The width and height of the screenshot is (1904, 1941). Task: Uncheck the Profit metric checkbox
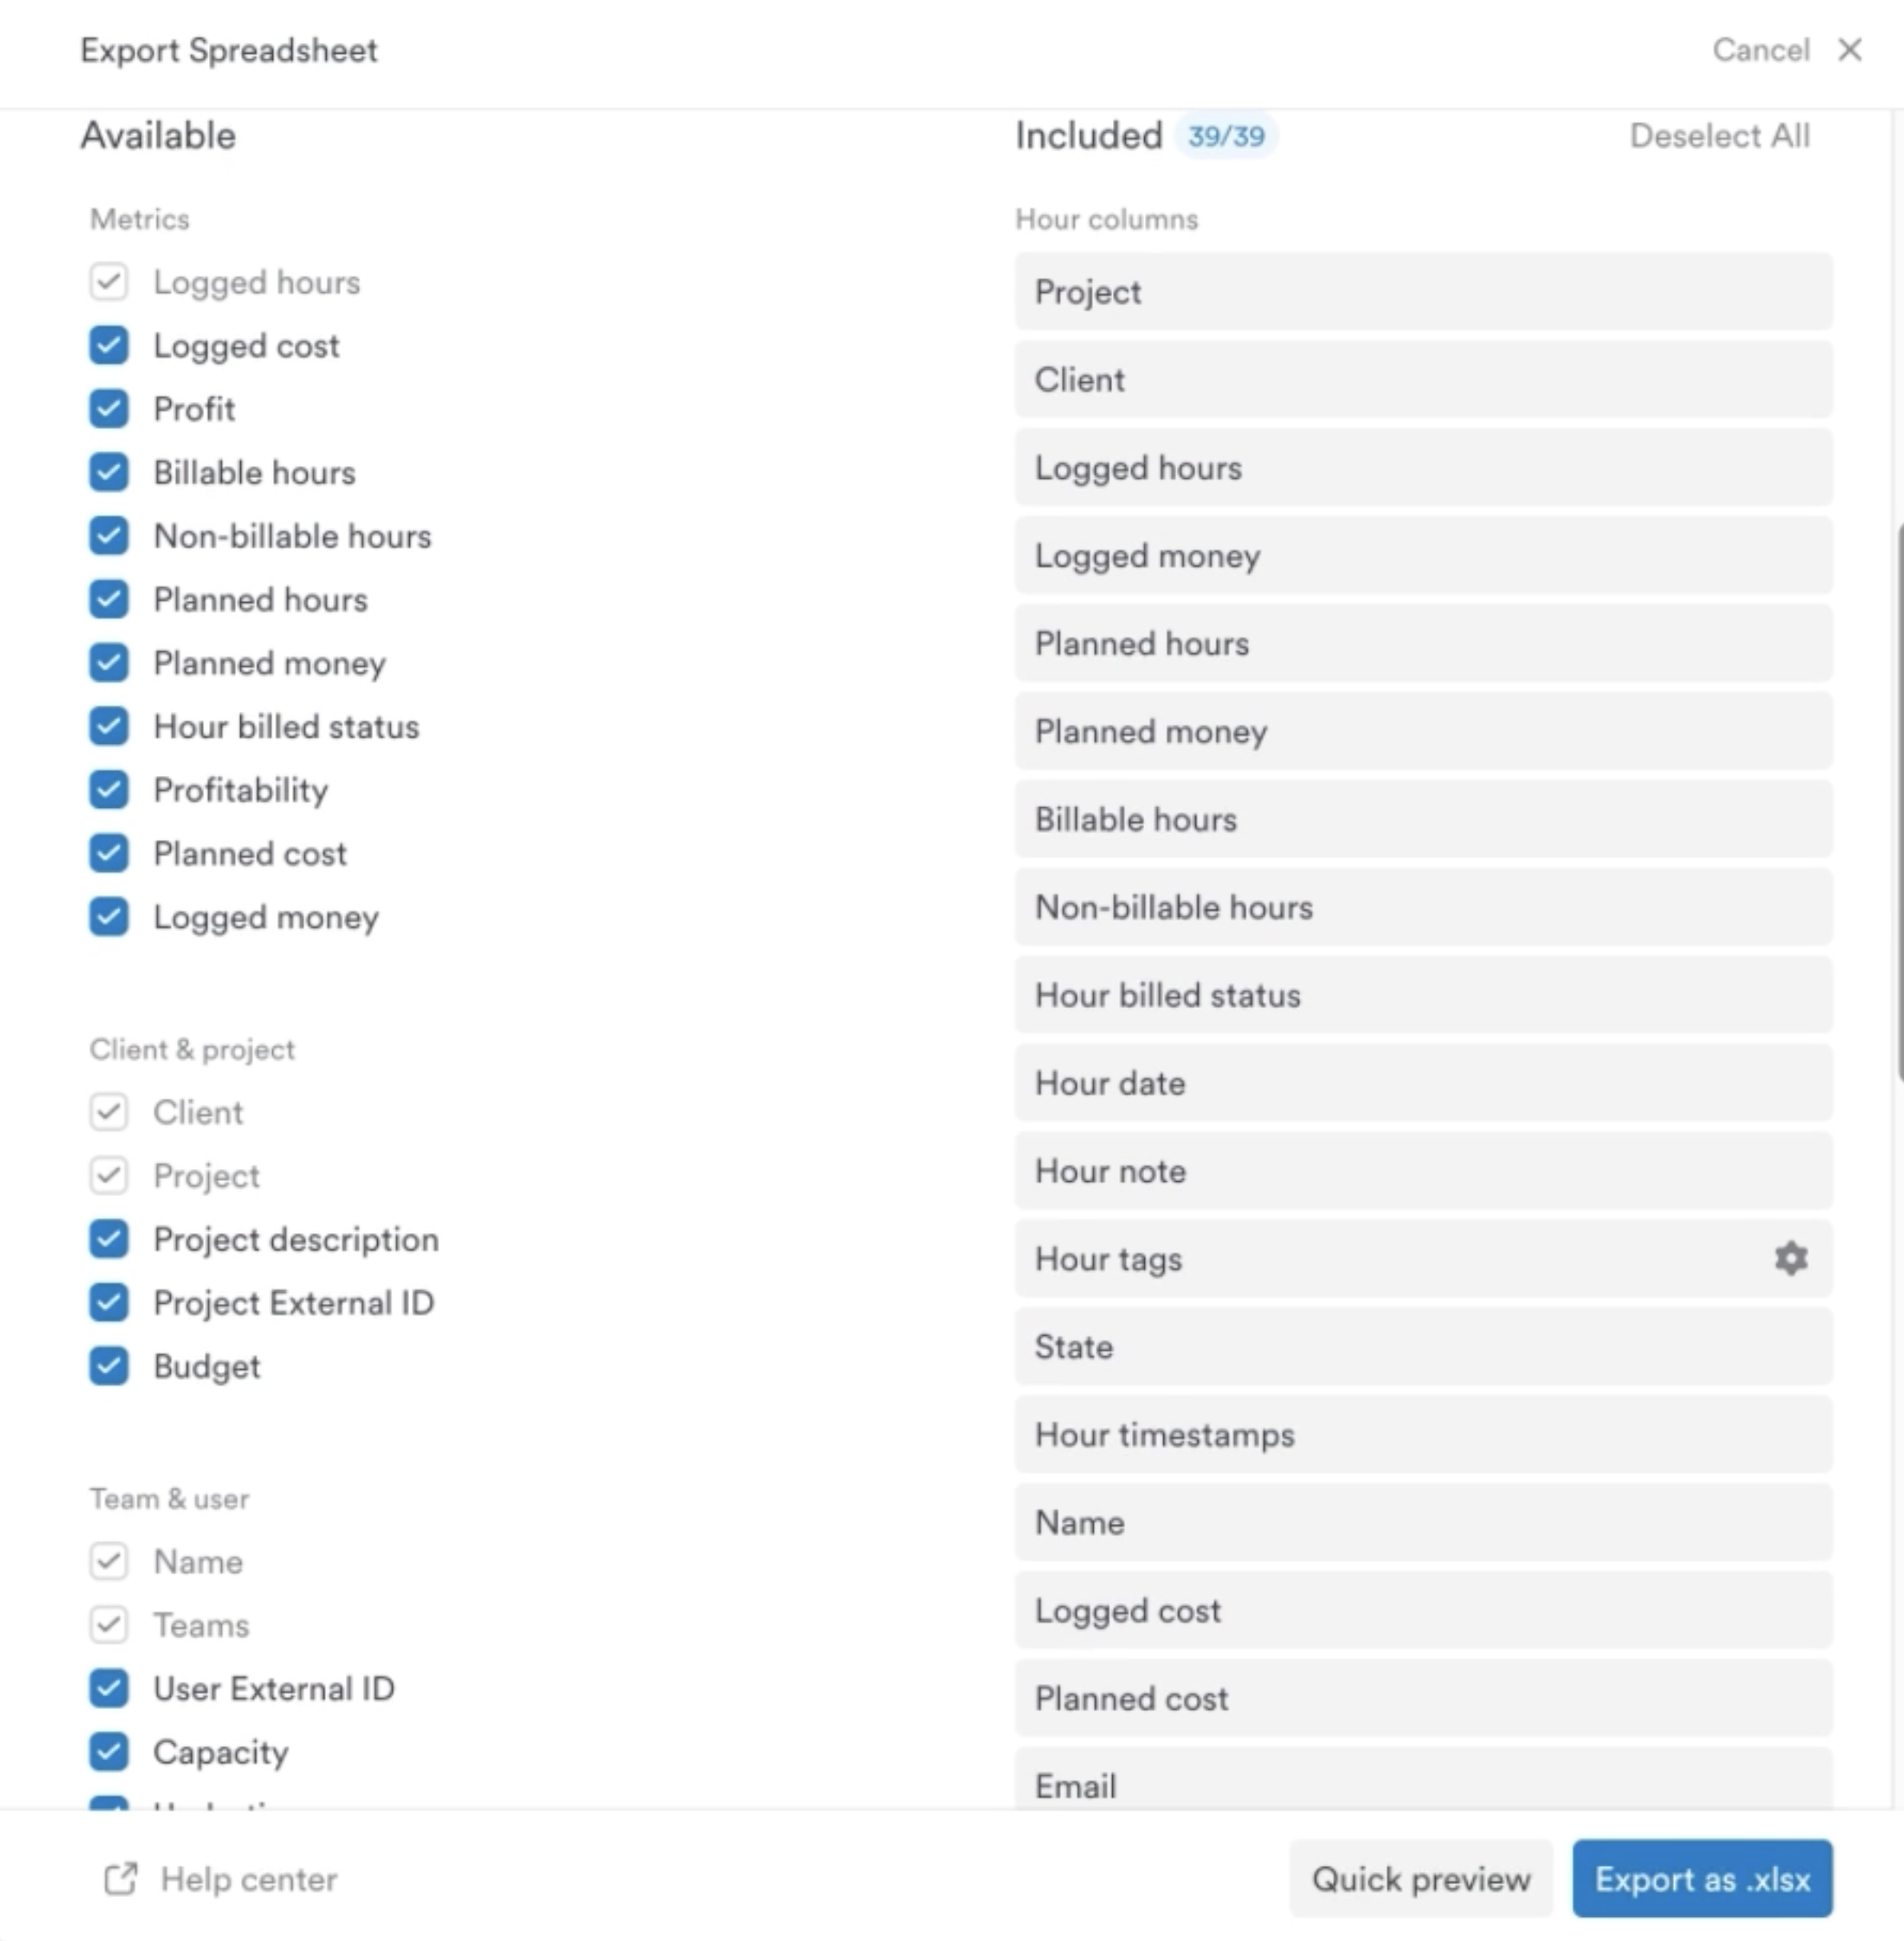click(109, 409)
